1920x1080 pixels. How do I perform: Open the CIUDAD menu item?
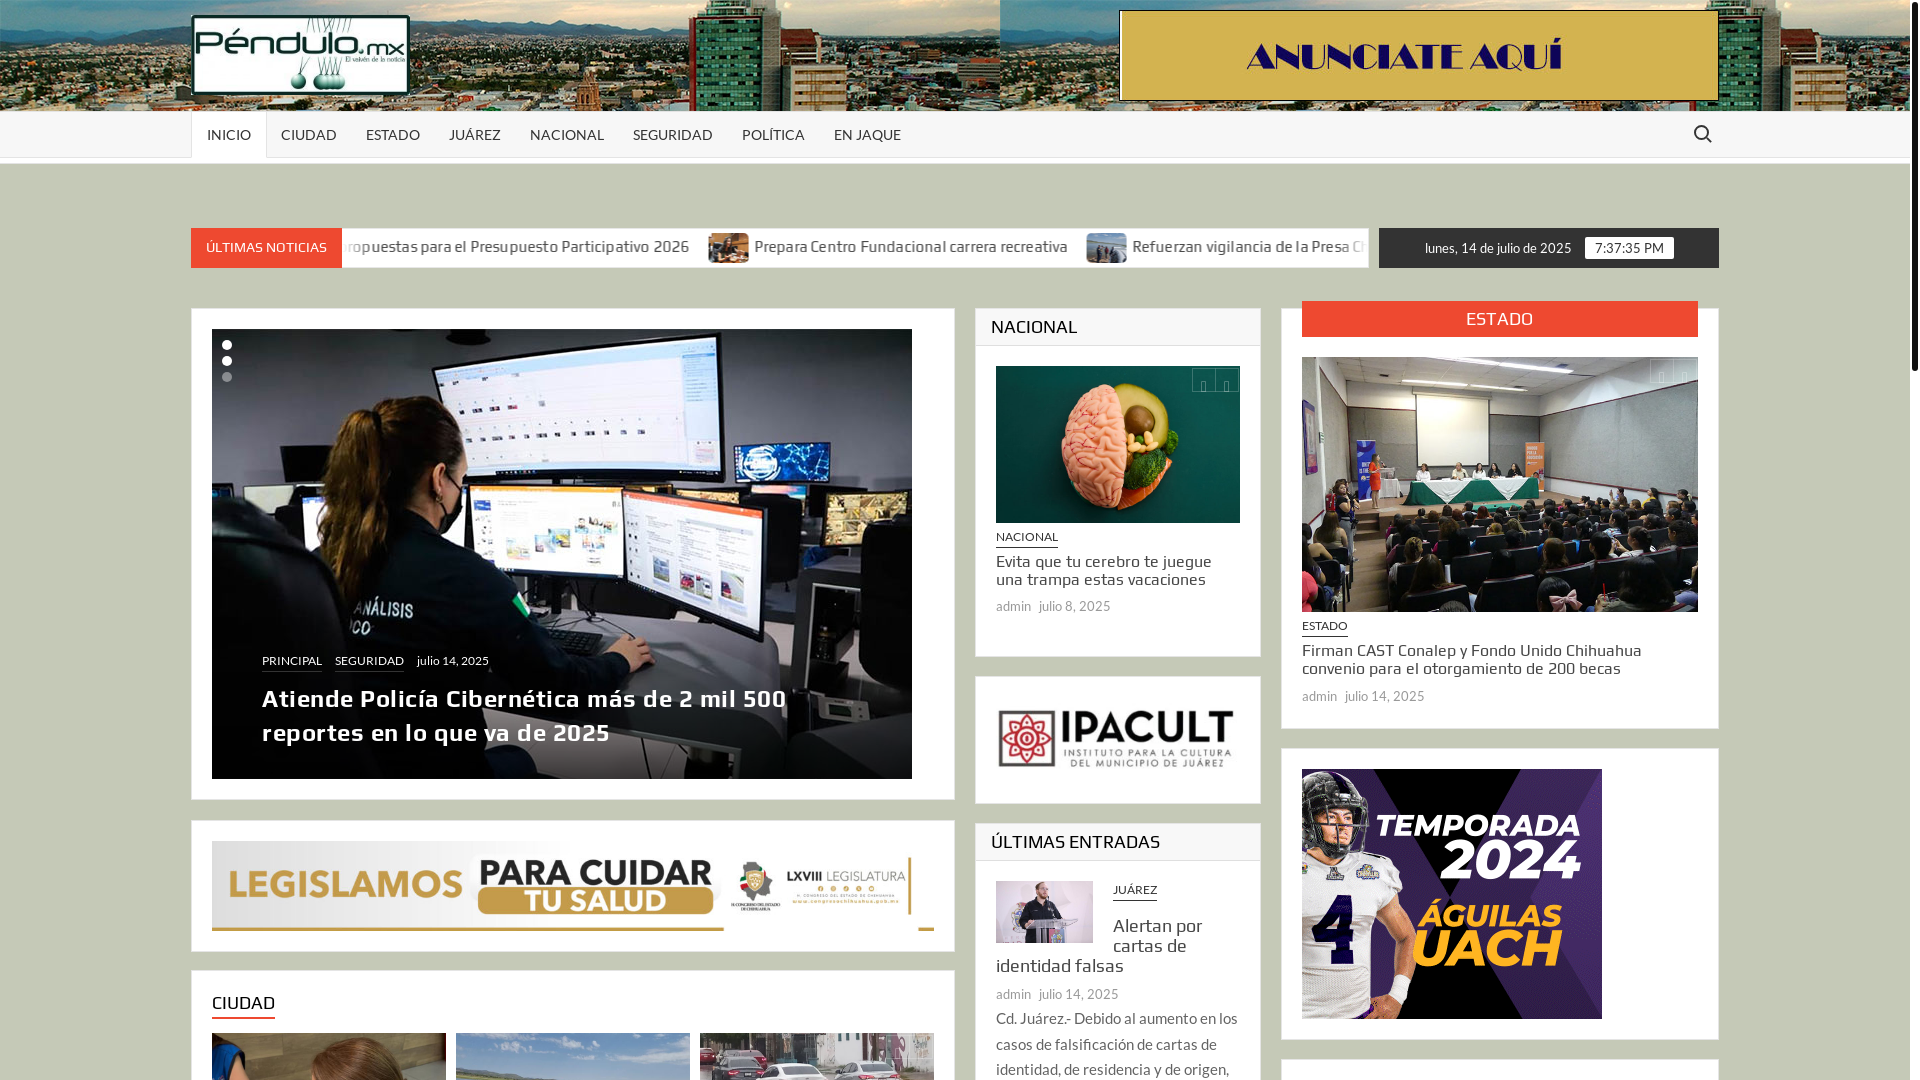tap(308, 134)
